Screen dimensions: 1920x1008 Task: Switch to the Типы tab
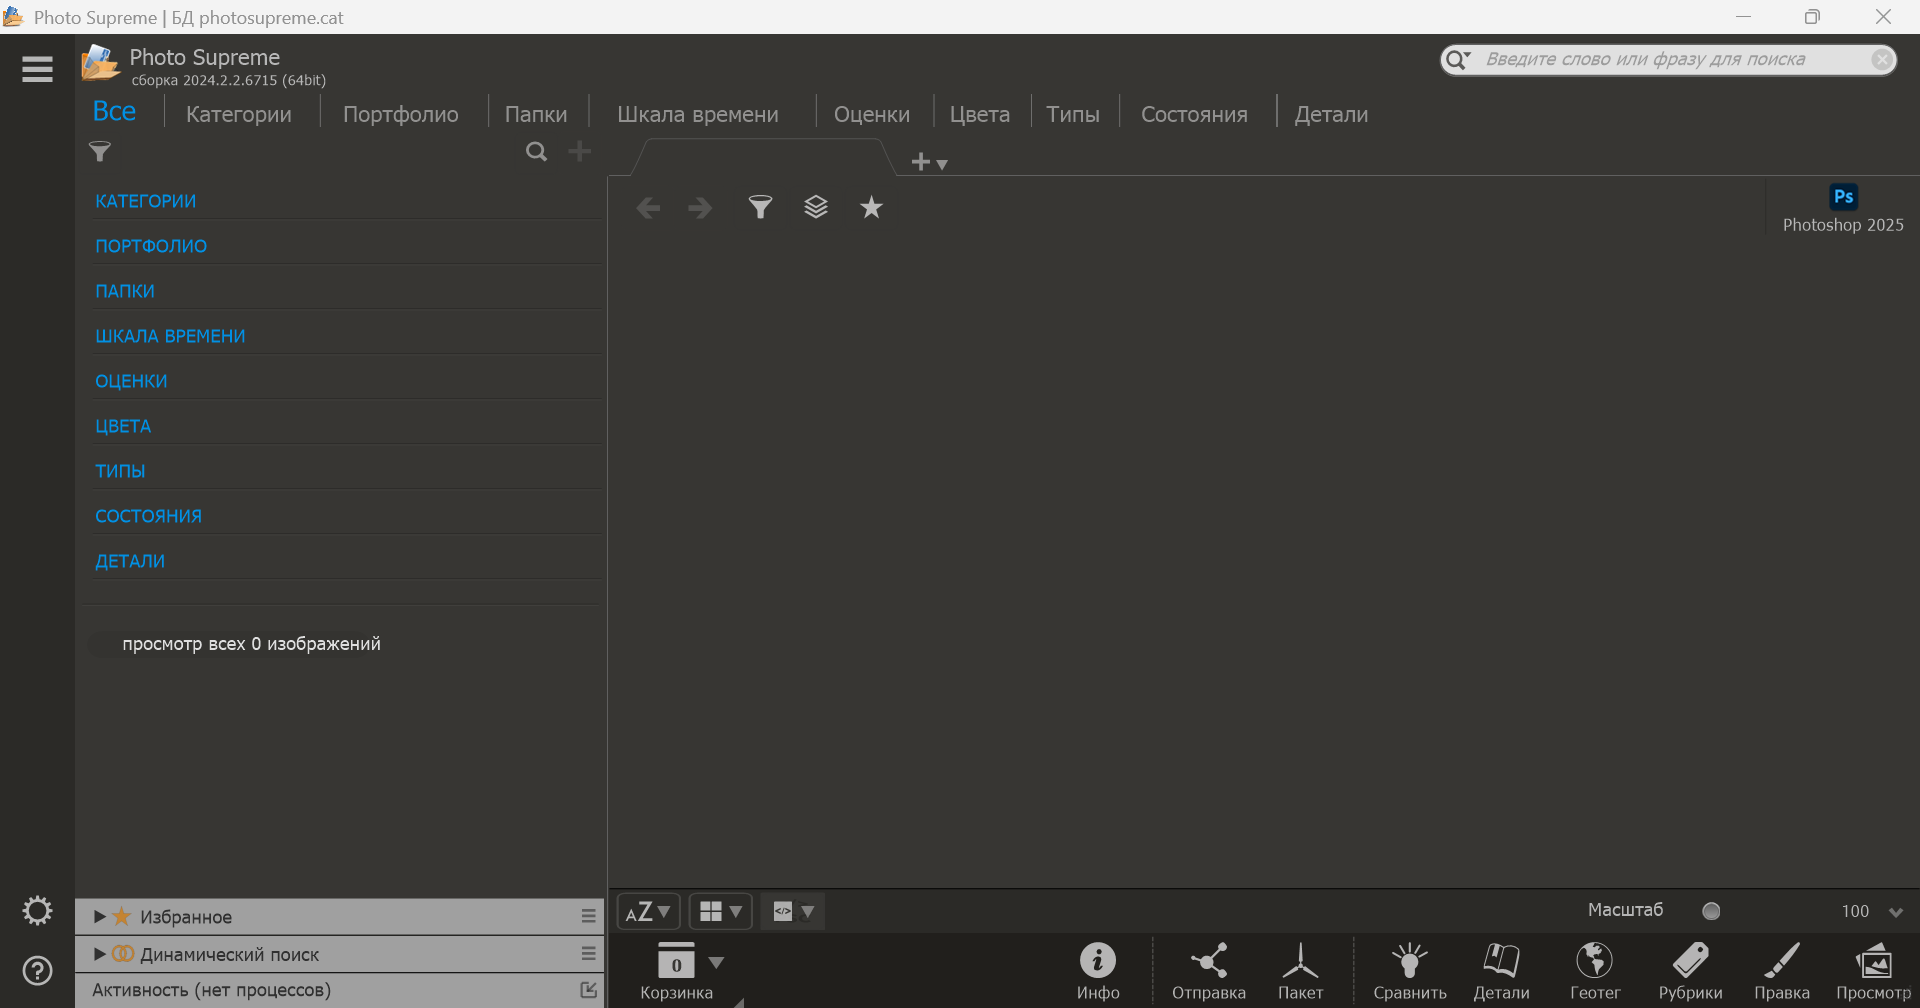pos(1073,115)
